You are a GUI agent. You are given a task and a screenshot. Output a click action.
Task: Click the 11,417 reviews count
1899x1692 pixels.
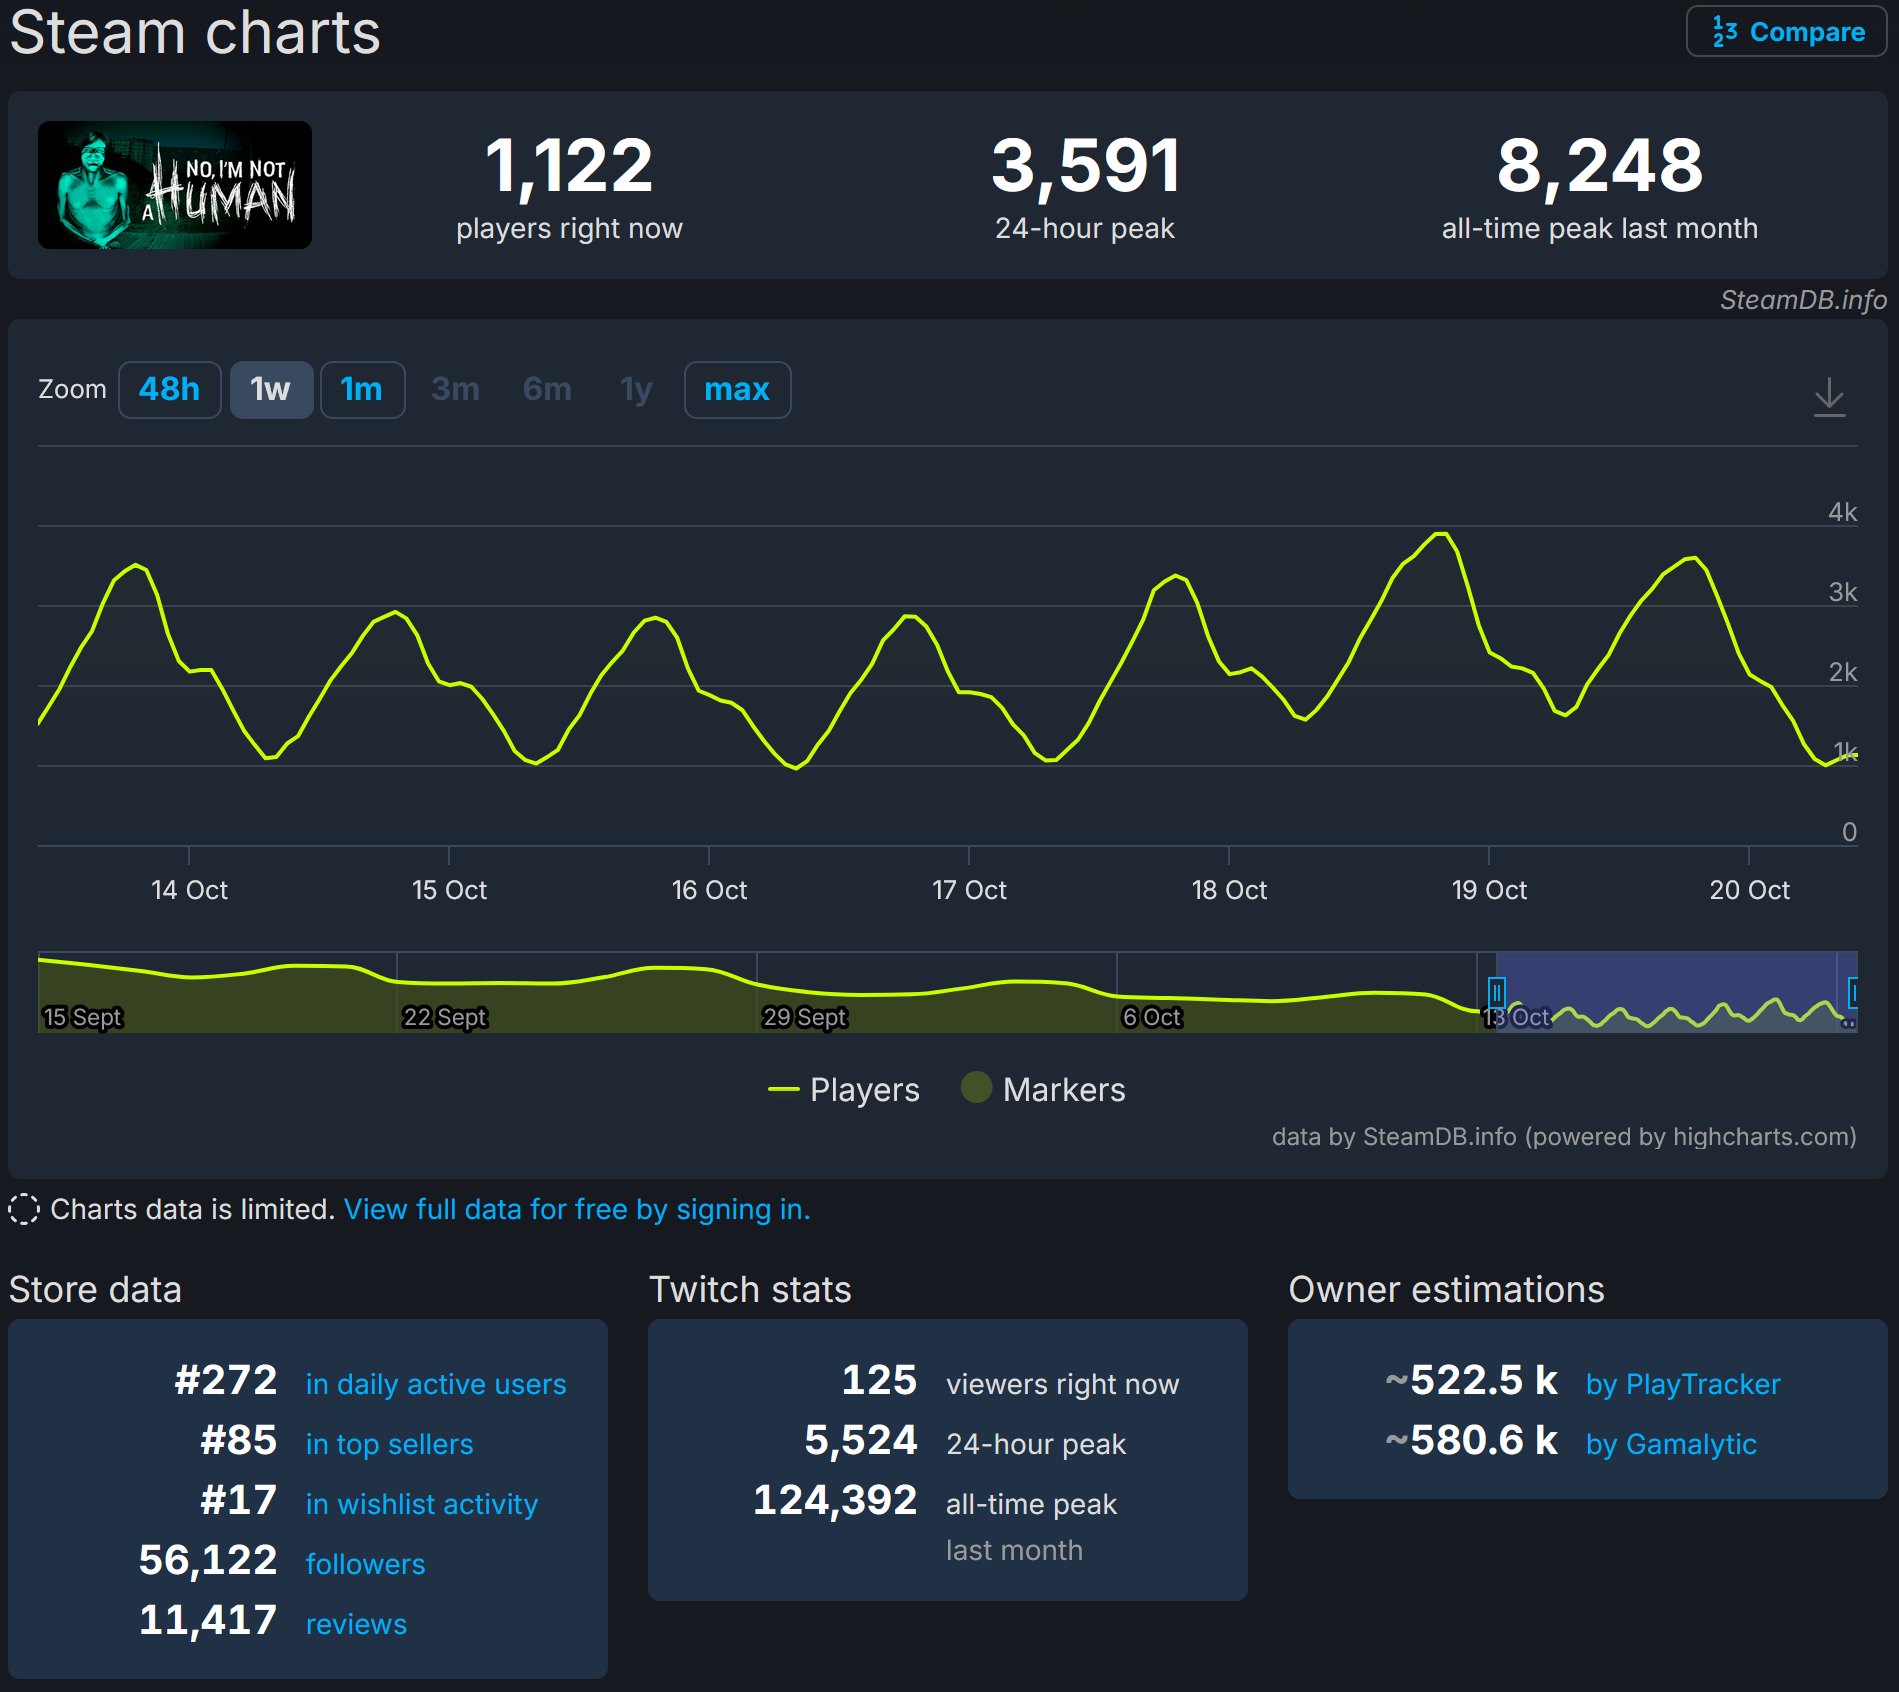pos(208,1620)
